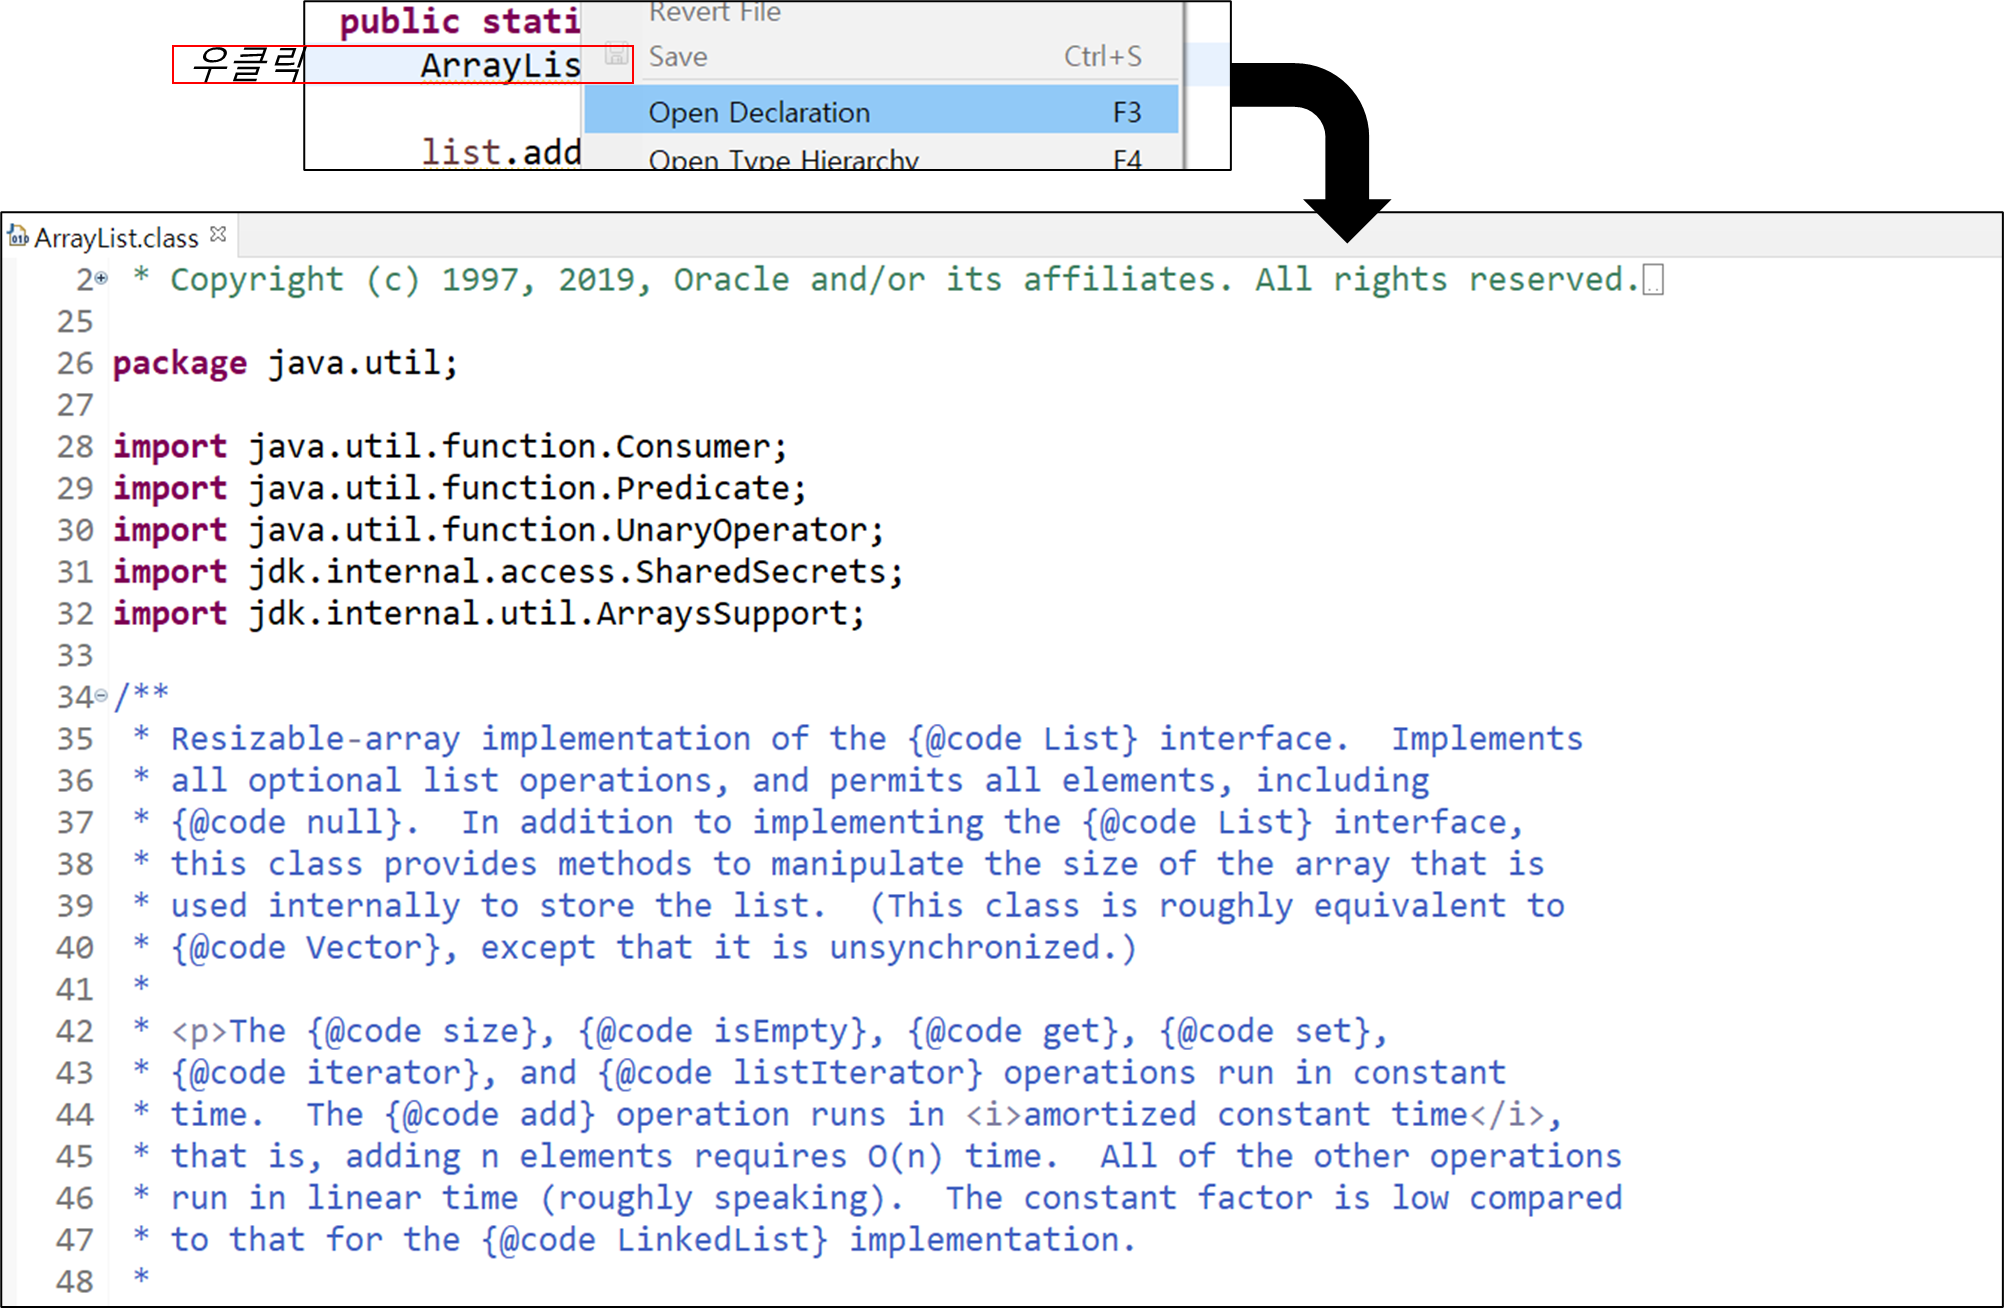Click '{@code listIterator}' on line 43

[790, 1073]
